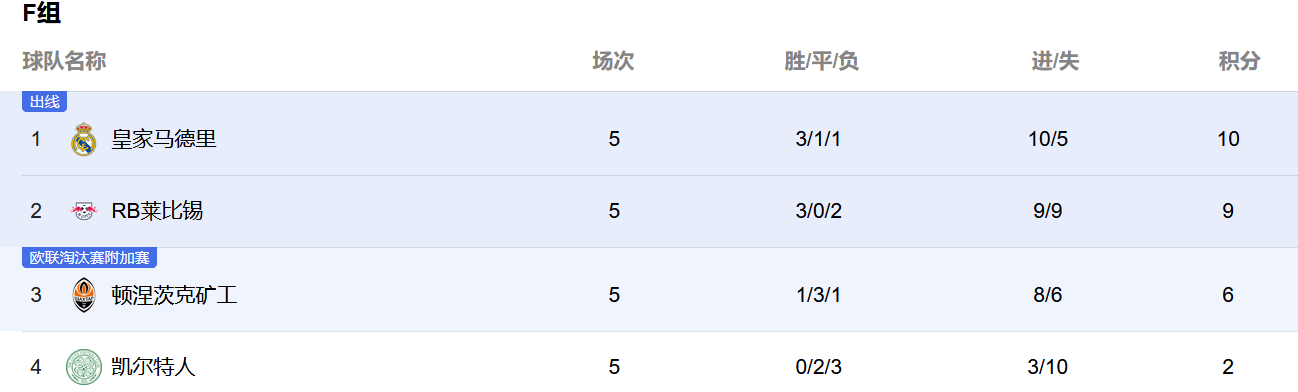Click Shakhtar's 1/3/1 win-draw-loss record
The height and width of the screenshot is (392, 1298).
point(819,295)
